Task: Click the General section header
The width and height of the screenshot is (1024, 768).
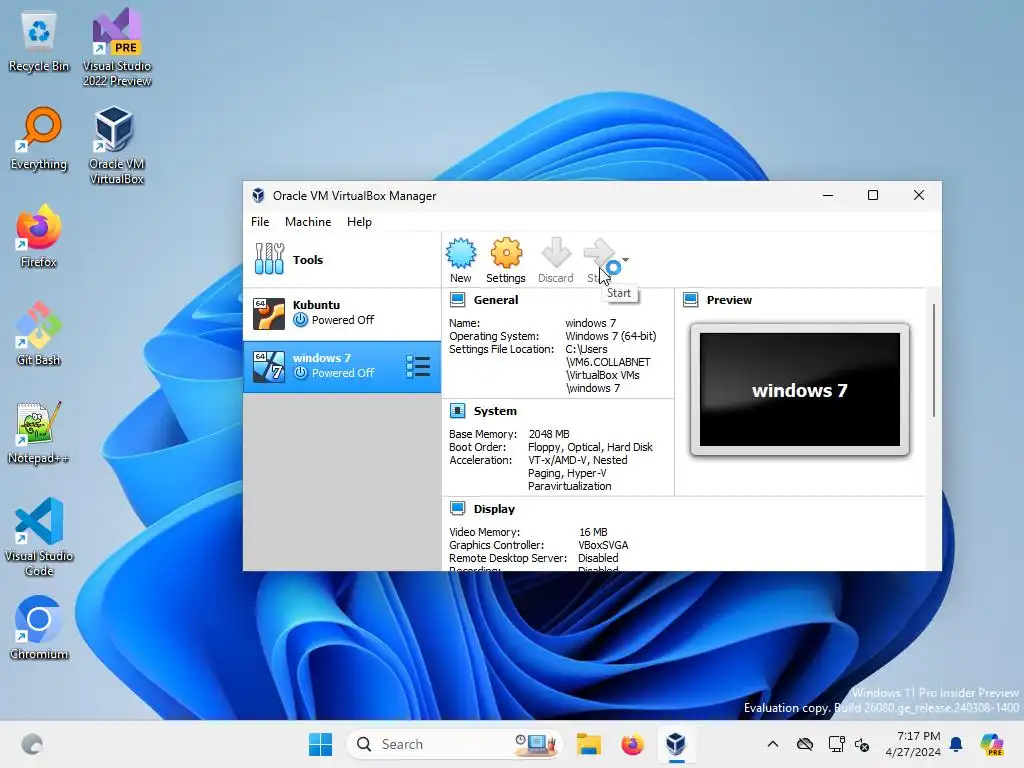Action: click(x=496, y=300)
